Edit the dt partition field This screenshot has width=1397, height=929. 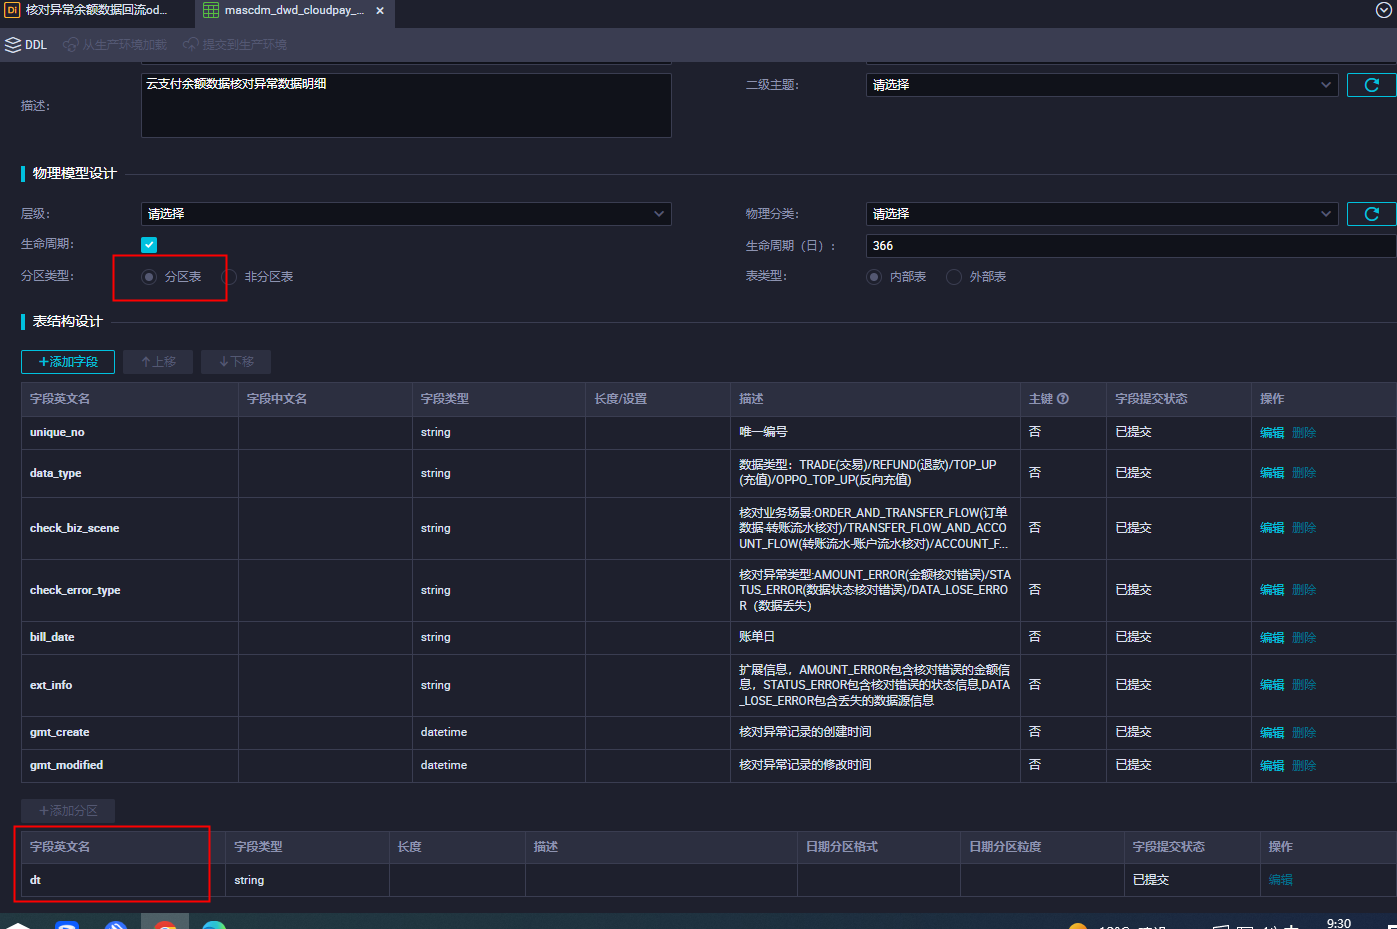tap(1281, 880)
